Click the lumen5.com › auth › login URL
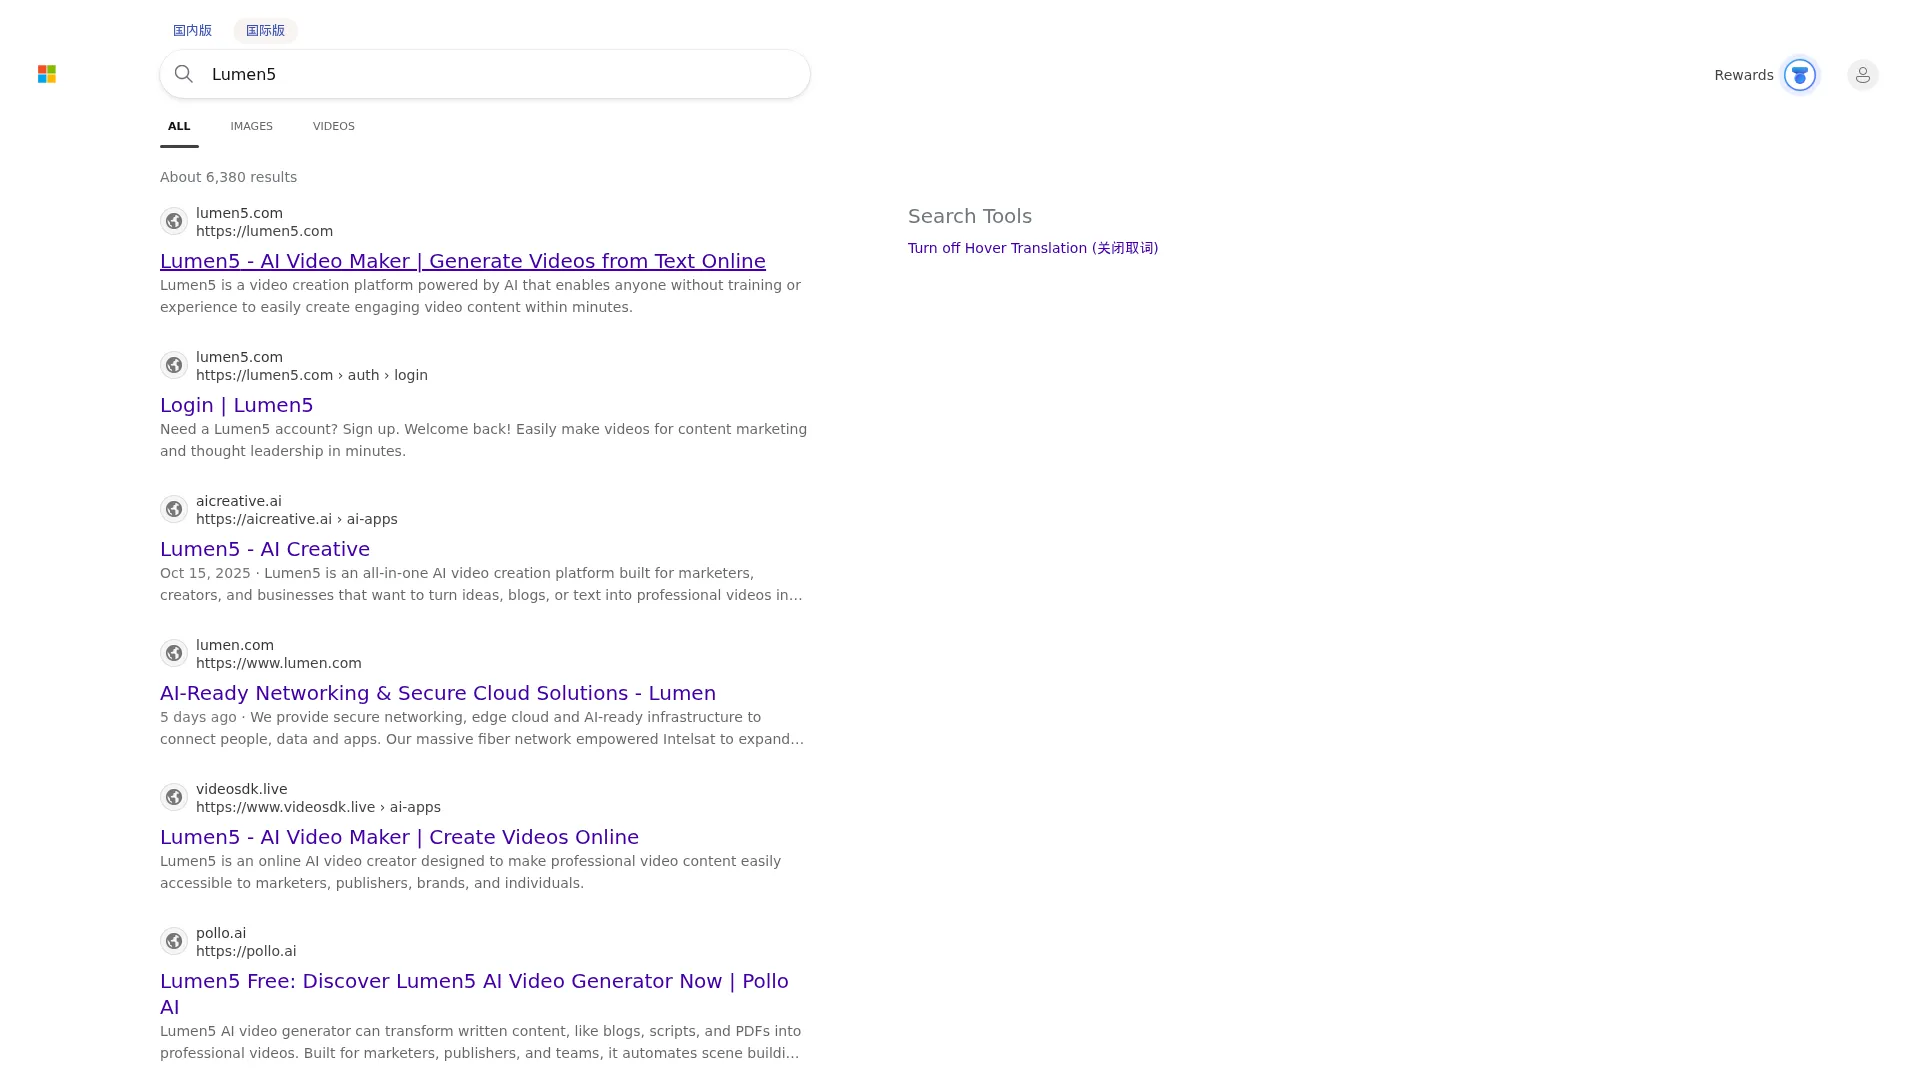The height and width of the screenshot is (1080, 1920). tap(312, 375)
